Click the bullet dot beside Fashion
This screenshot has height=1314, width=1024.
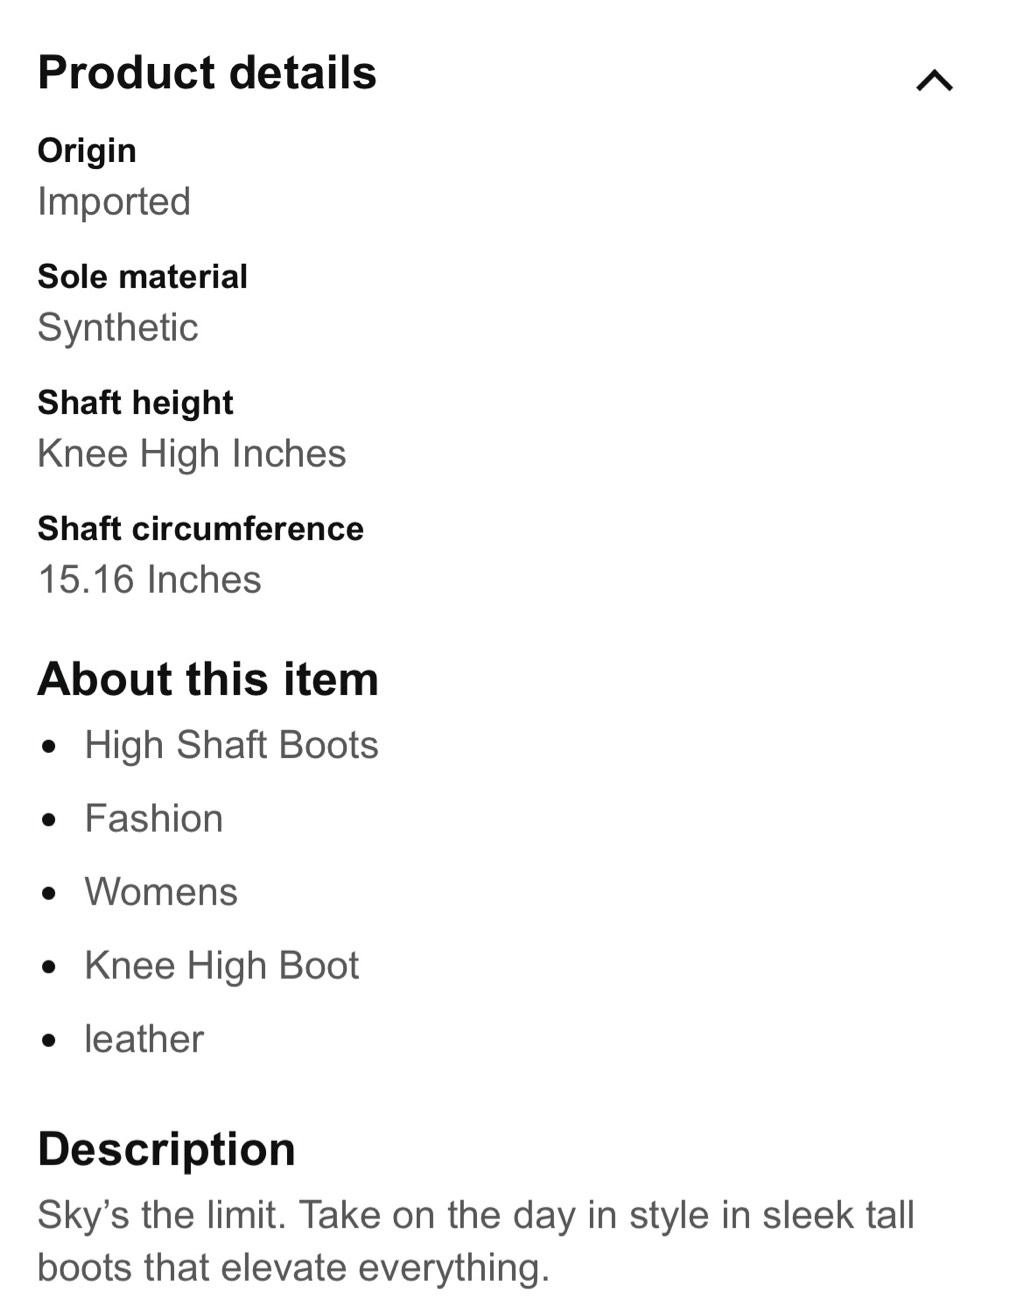click(x=50, y=820)
